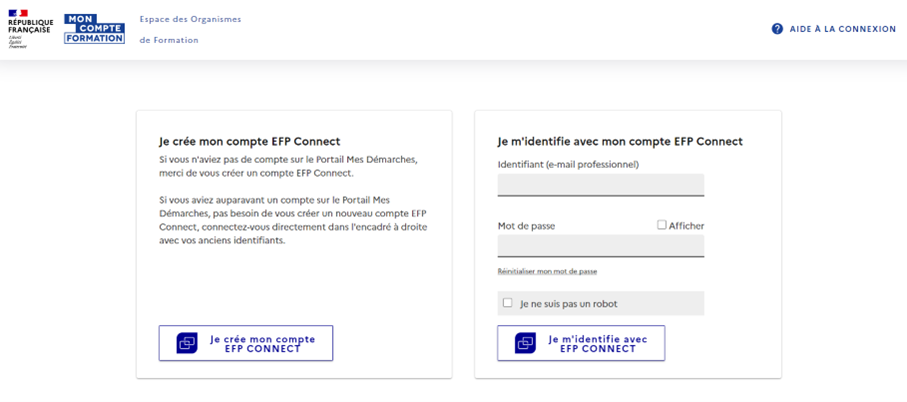Click the paragraph starting "Si vous aviez auparavant"
This screenshot has height=402, width=907.
point(293,220)
